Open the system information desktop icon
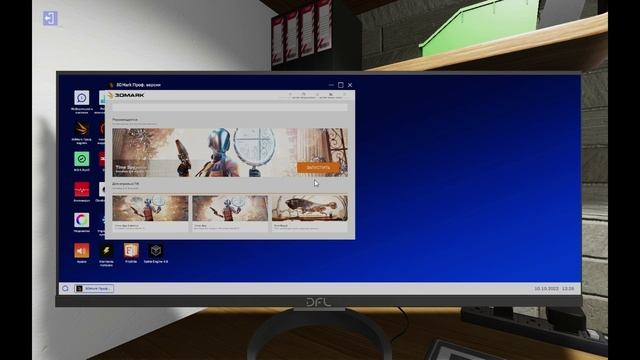This screenshot has height=360, width=640. point(82,98)
